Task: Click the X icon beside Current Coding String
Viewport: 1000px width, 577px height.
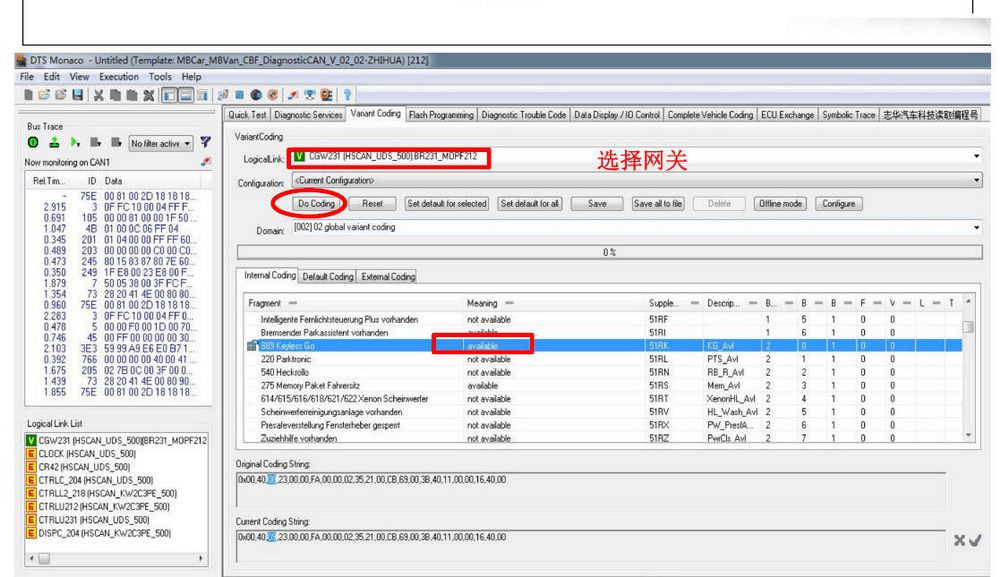Action: [x=959, y=538]
